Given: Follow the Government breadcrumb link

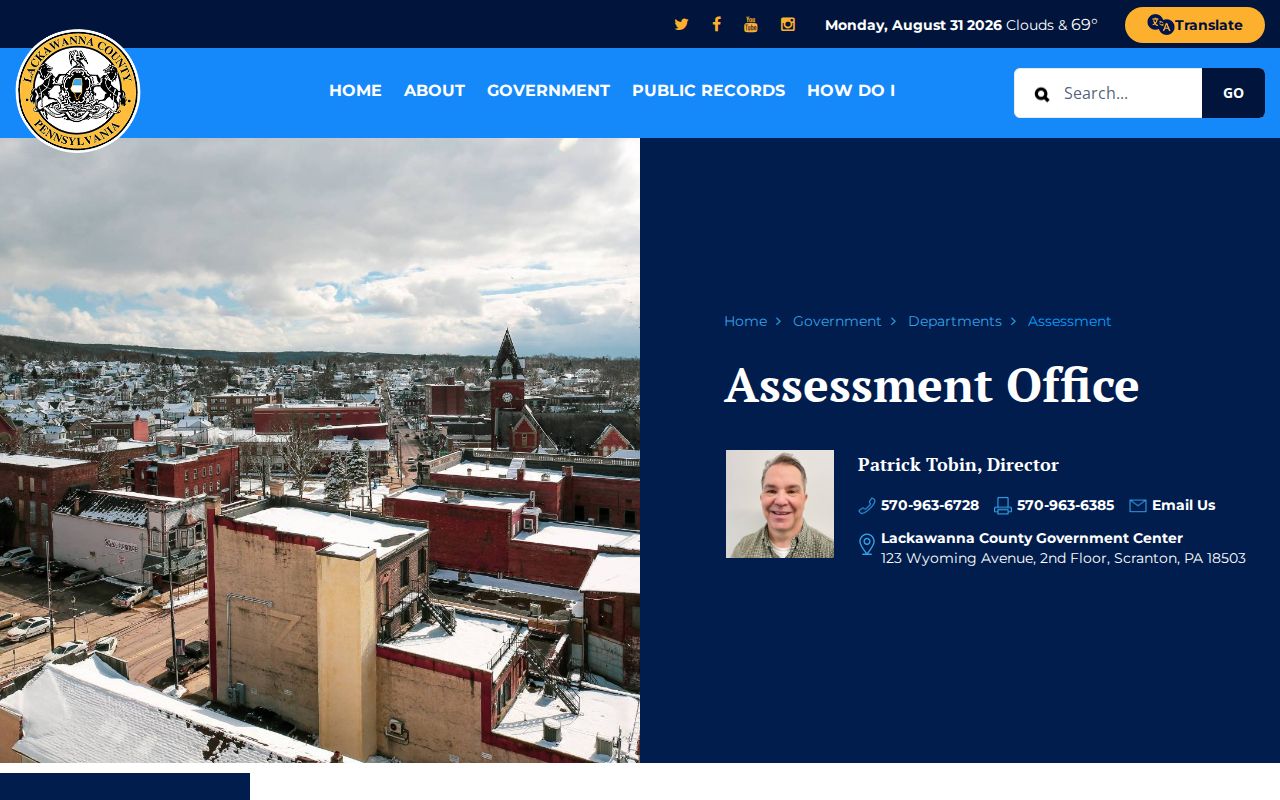Looking at the screenshot, I should [x=837, y=321].
